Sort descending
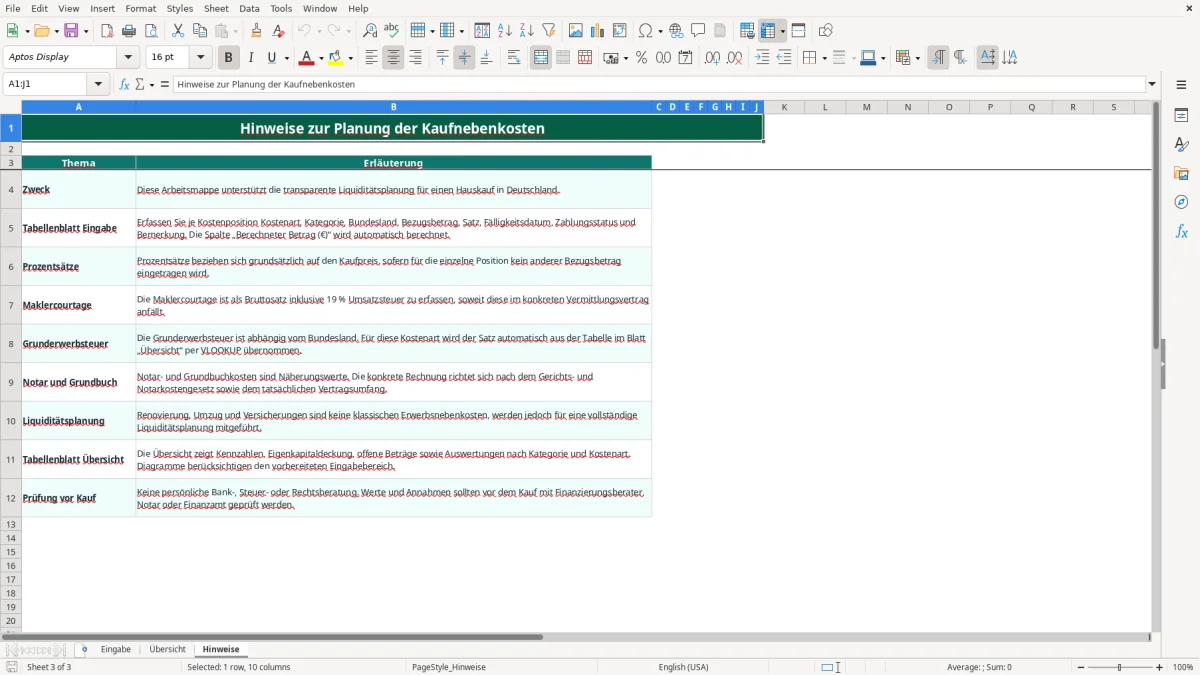The image size is (1200, 675). (x=527, y=31)
